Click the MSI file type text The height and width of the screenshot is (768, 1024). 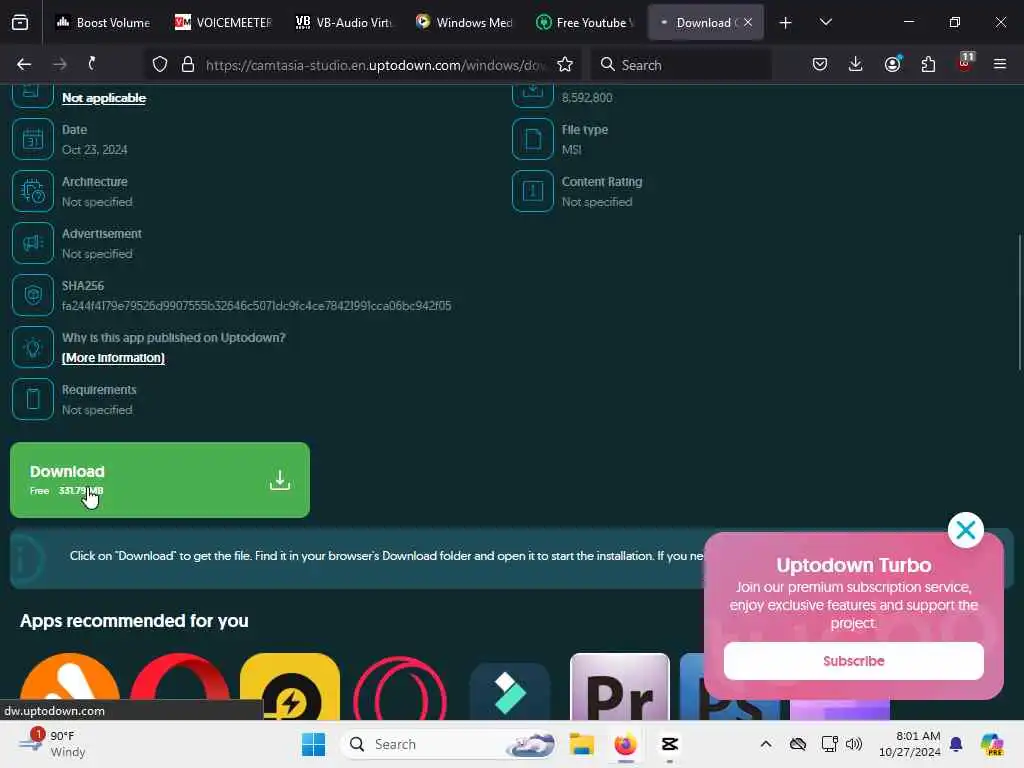pyautogui.click(x=571, y=150)
